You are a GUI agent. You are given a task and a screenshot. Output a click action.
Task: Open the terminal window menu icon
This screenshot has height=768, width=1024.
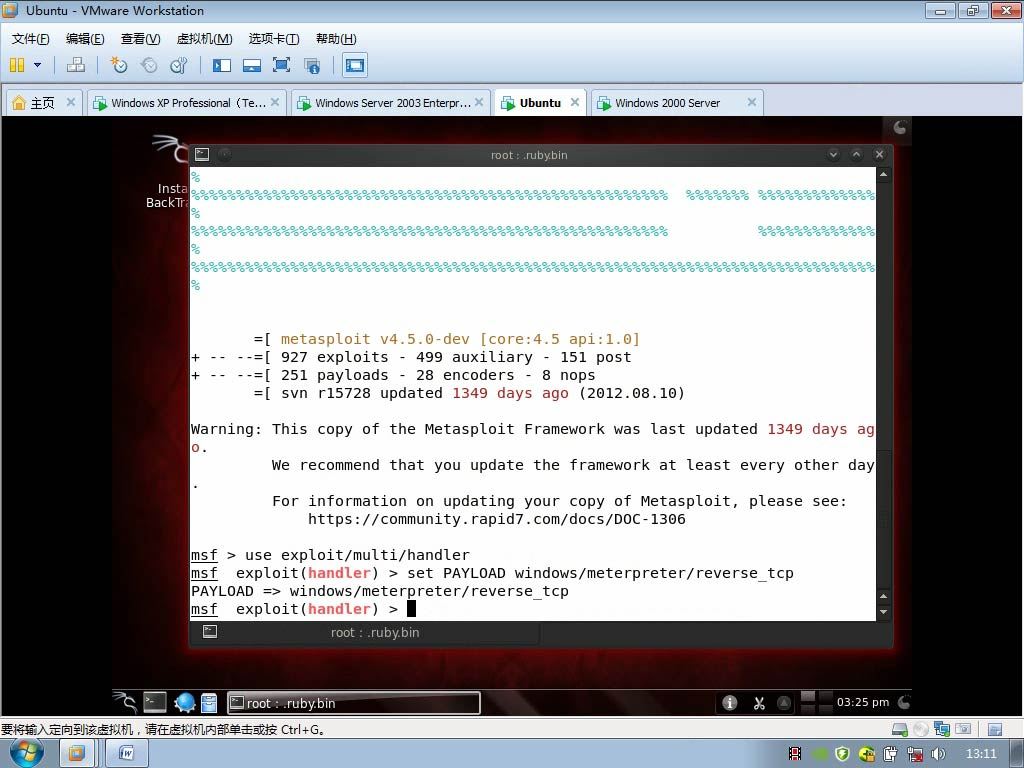[202, 154]
